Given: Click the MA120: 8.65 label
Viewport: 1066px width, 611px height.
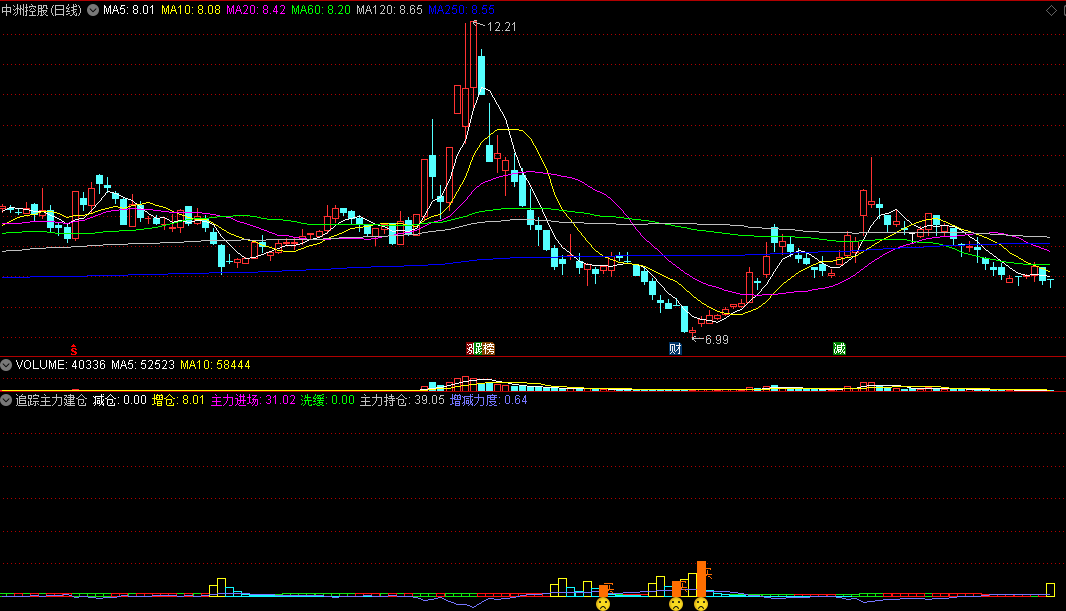Looking at the screenshot, I should tap(390, 10).
